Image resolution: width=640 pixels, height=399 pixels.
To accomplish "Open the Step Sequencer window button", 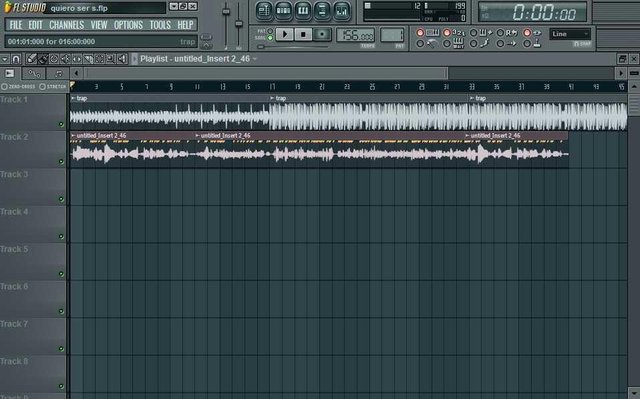I will (283, 11).
